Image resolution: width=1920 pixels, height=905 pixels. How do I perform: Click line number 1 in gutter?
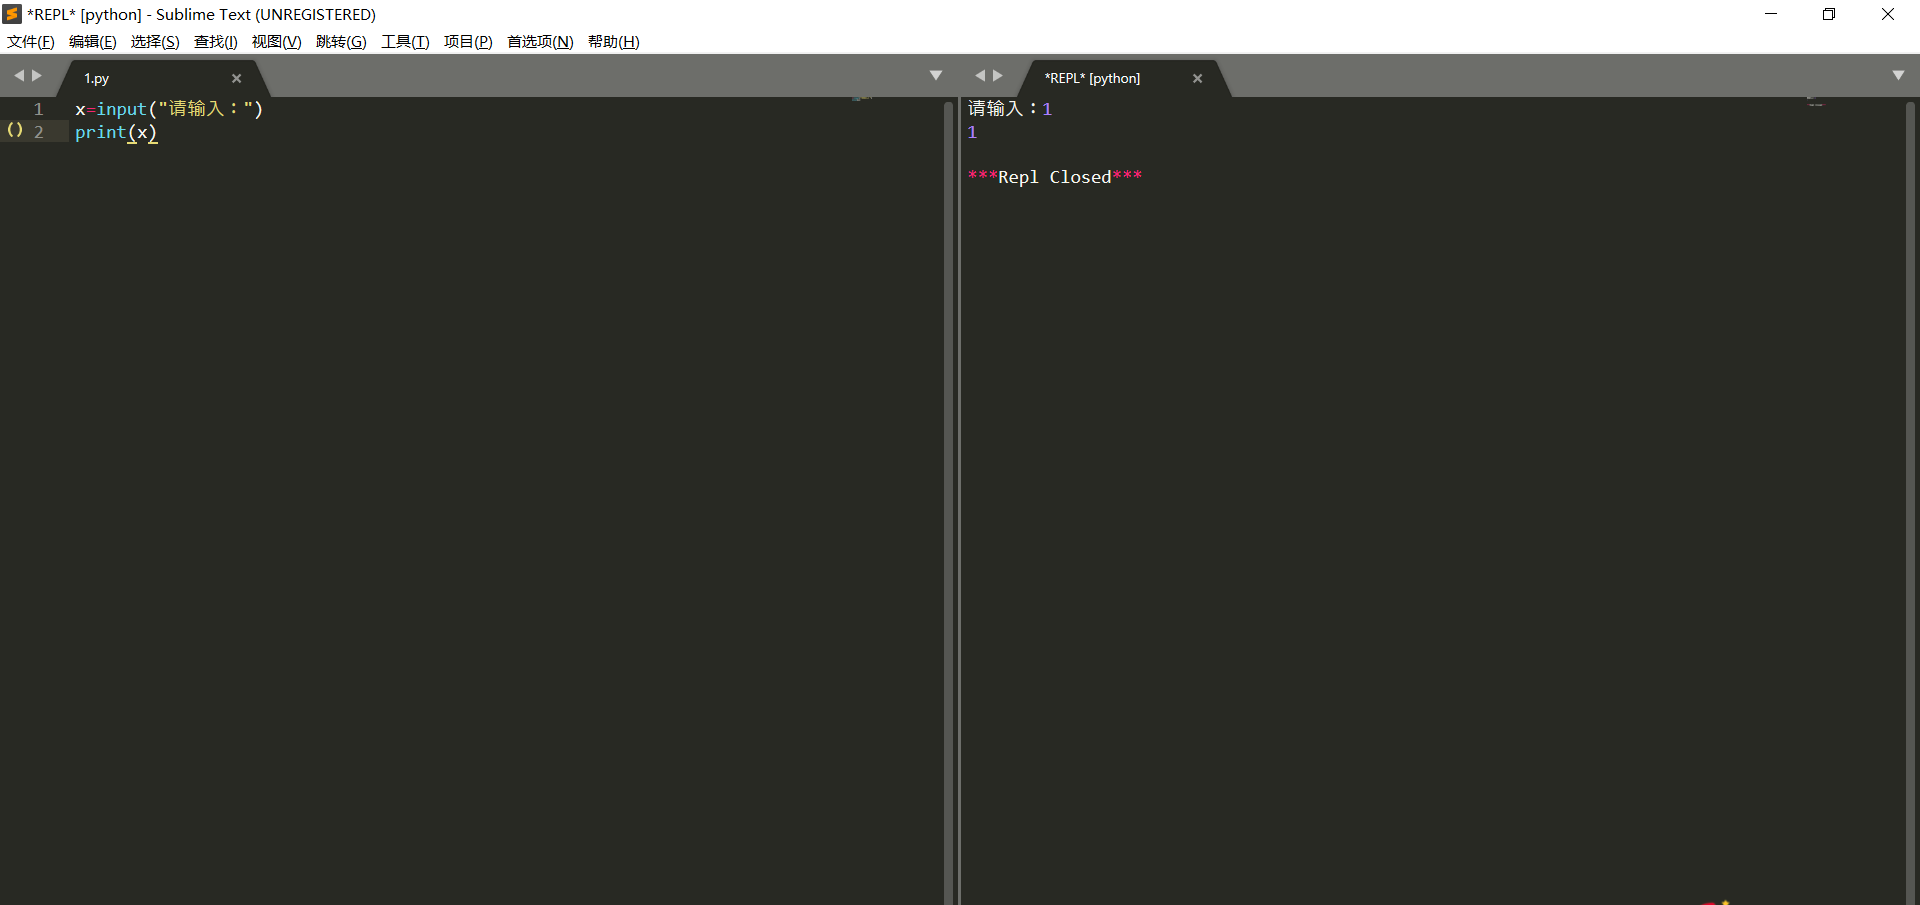coord(39,109)
